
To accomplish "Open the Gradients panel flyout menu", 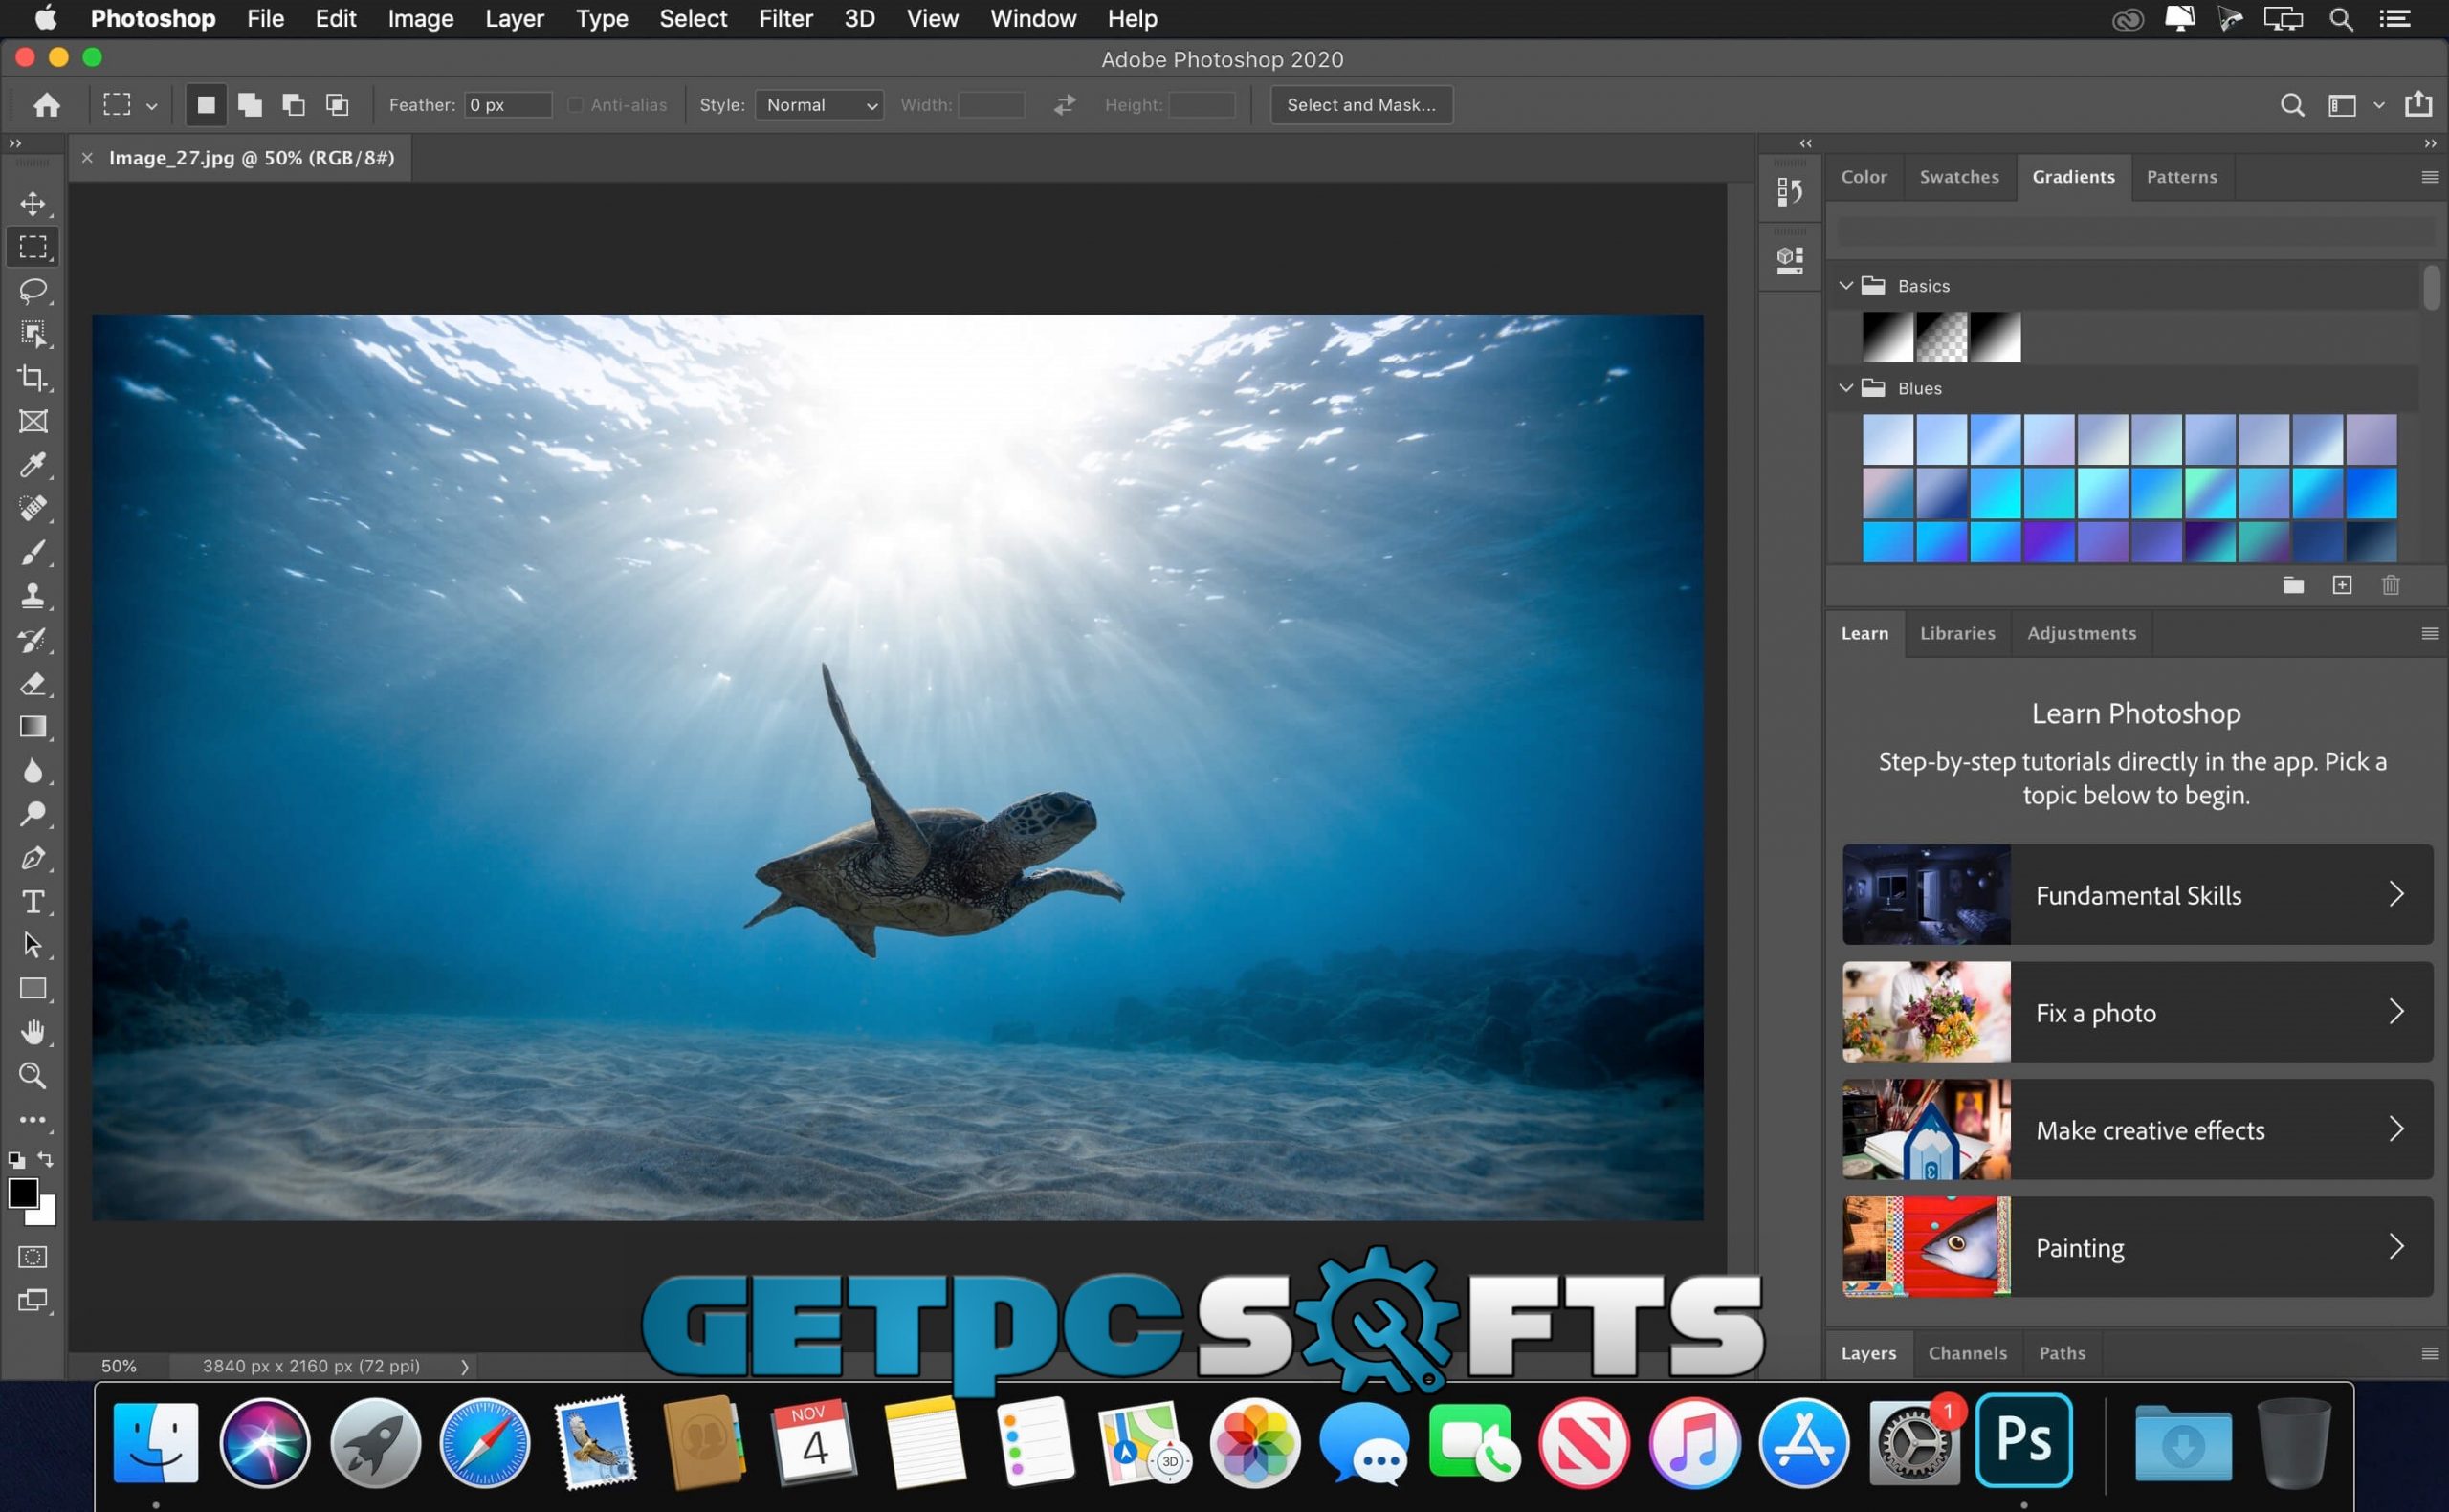I will point(2429,177).
